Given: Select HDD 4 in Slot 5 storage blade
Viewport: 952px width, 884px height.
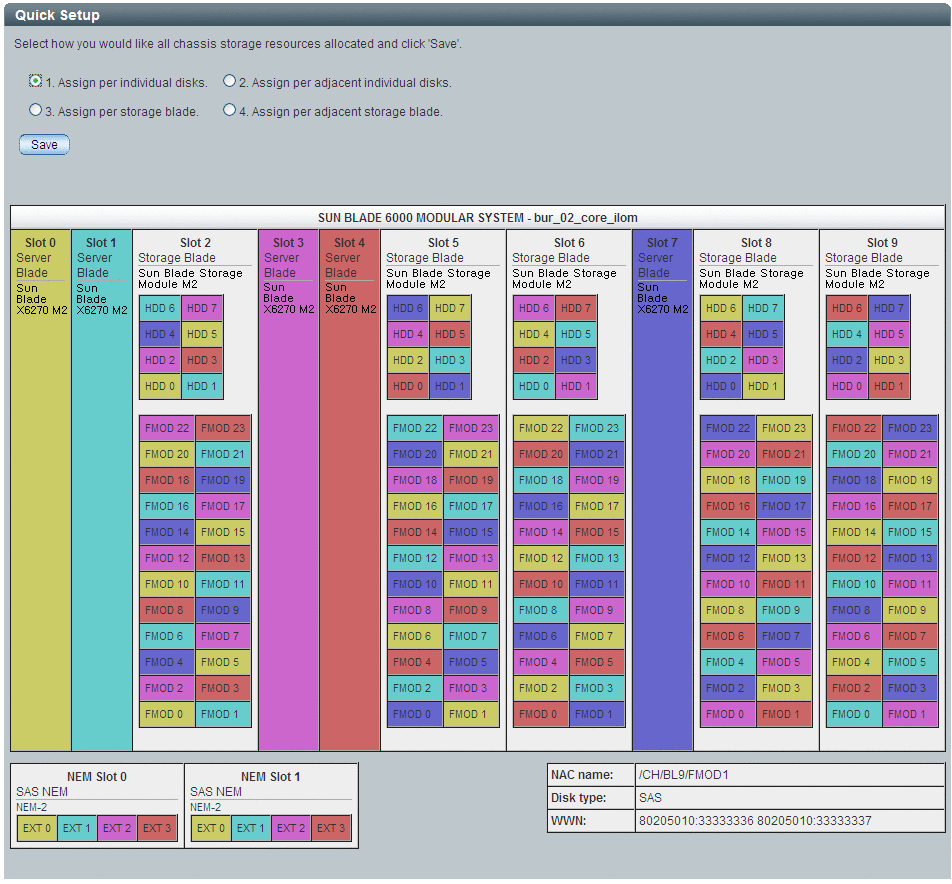Looking at the screenshot, I should [x=408, y=335].
